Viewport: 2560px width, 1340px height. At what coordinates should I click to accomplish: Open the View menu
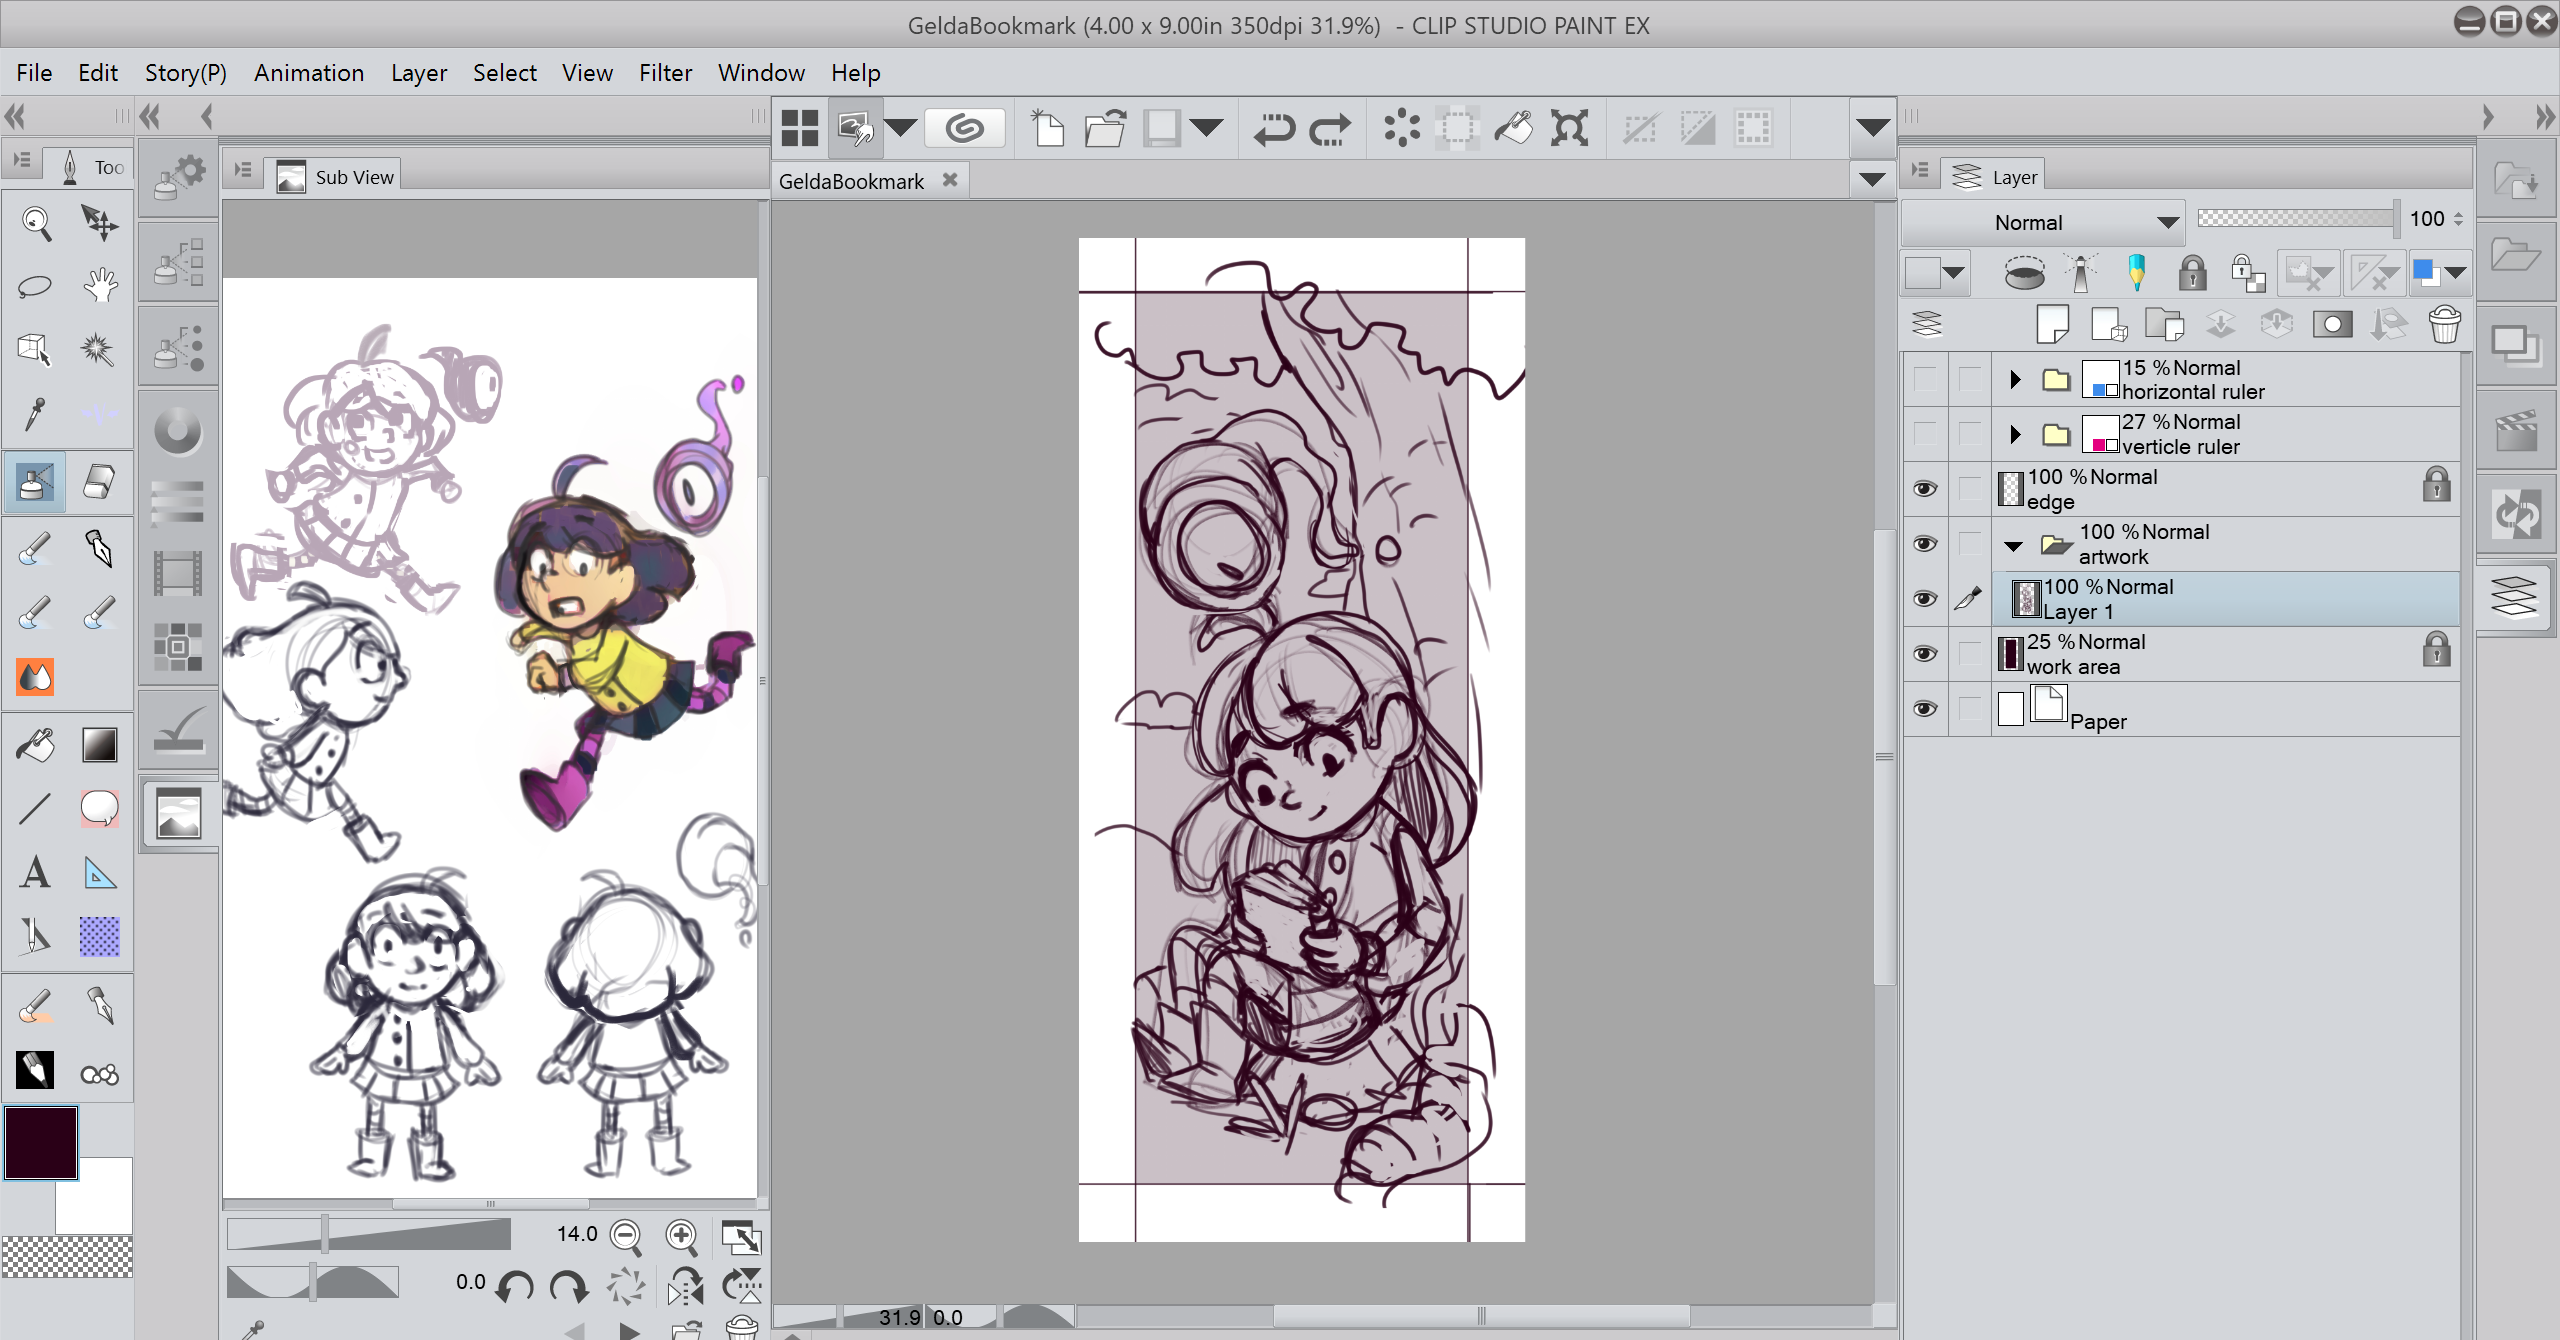tap(587, 73)
